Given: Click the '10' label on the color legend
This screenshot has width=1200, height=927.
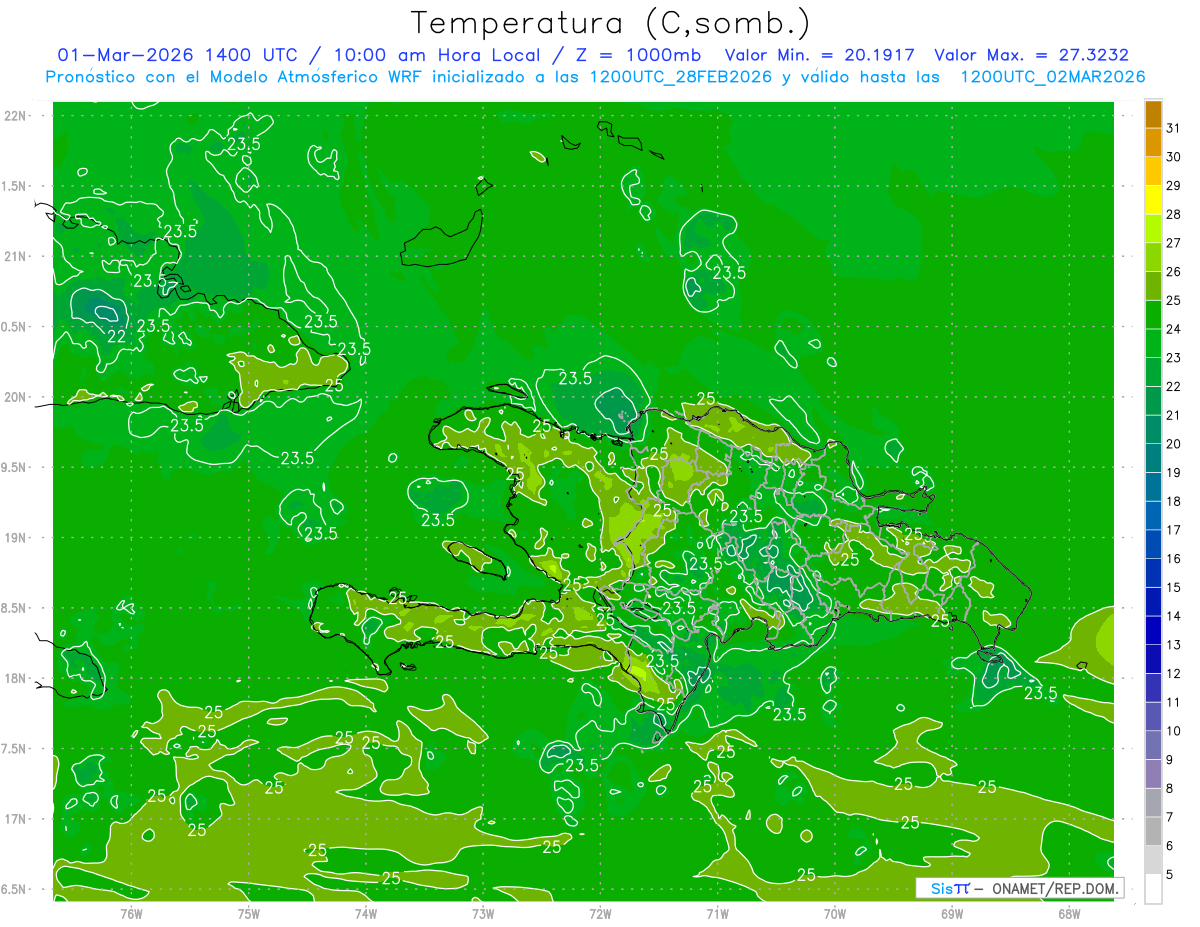Looking at the screenshot, I should click(x=1174, y=731).
